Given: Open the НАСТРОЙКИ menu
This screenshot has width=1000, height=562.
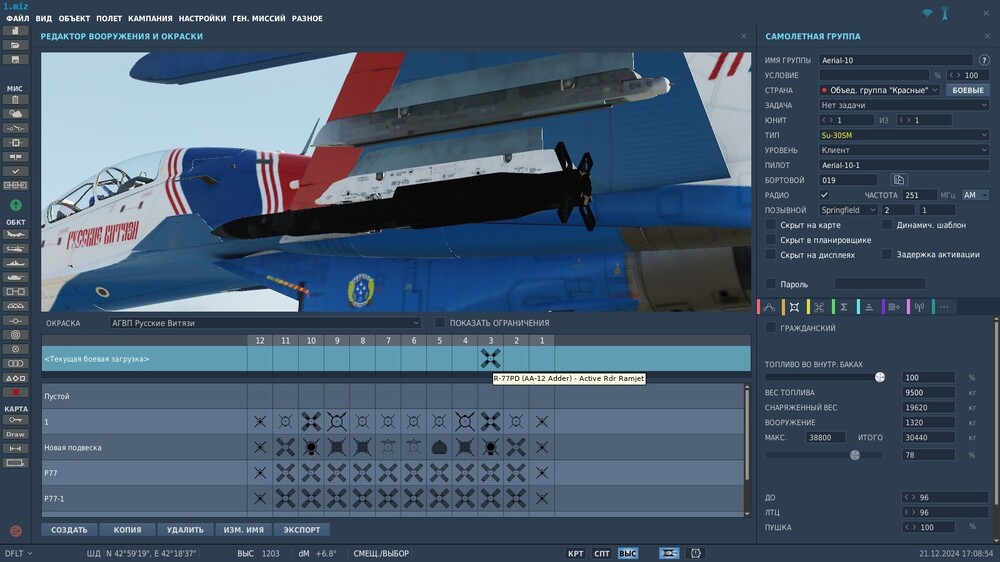Looking at the screenshot, I should click(x=202, y=18).
